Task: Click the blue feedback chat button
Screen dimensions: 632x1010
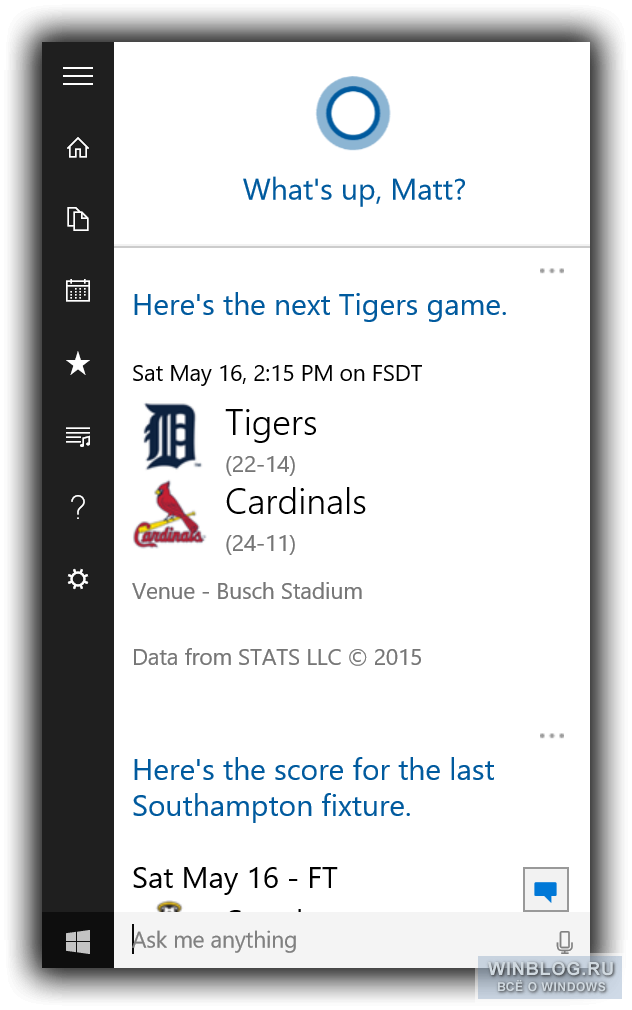Action: pos(546,890)
